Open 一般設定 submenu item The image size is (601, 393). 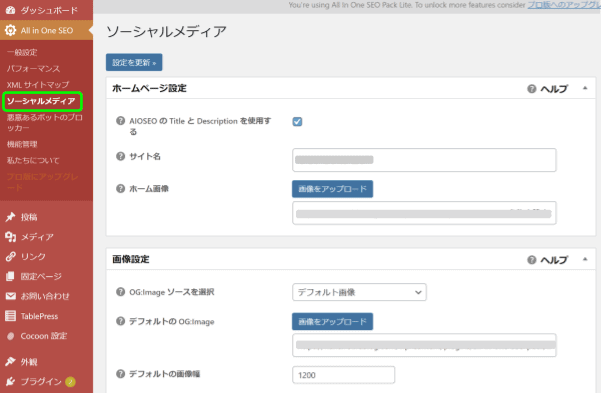22,53
